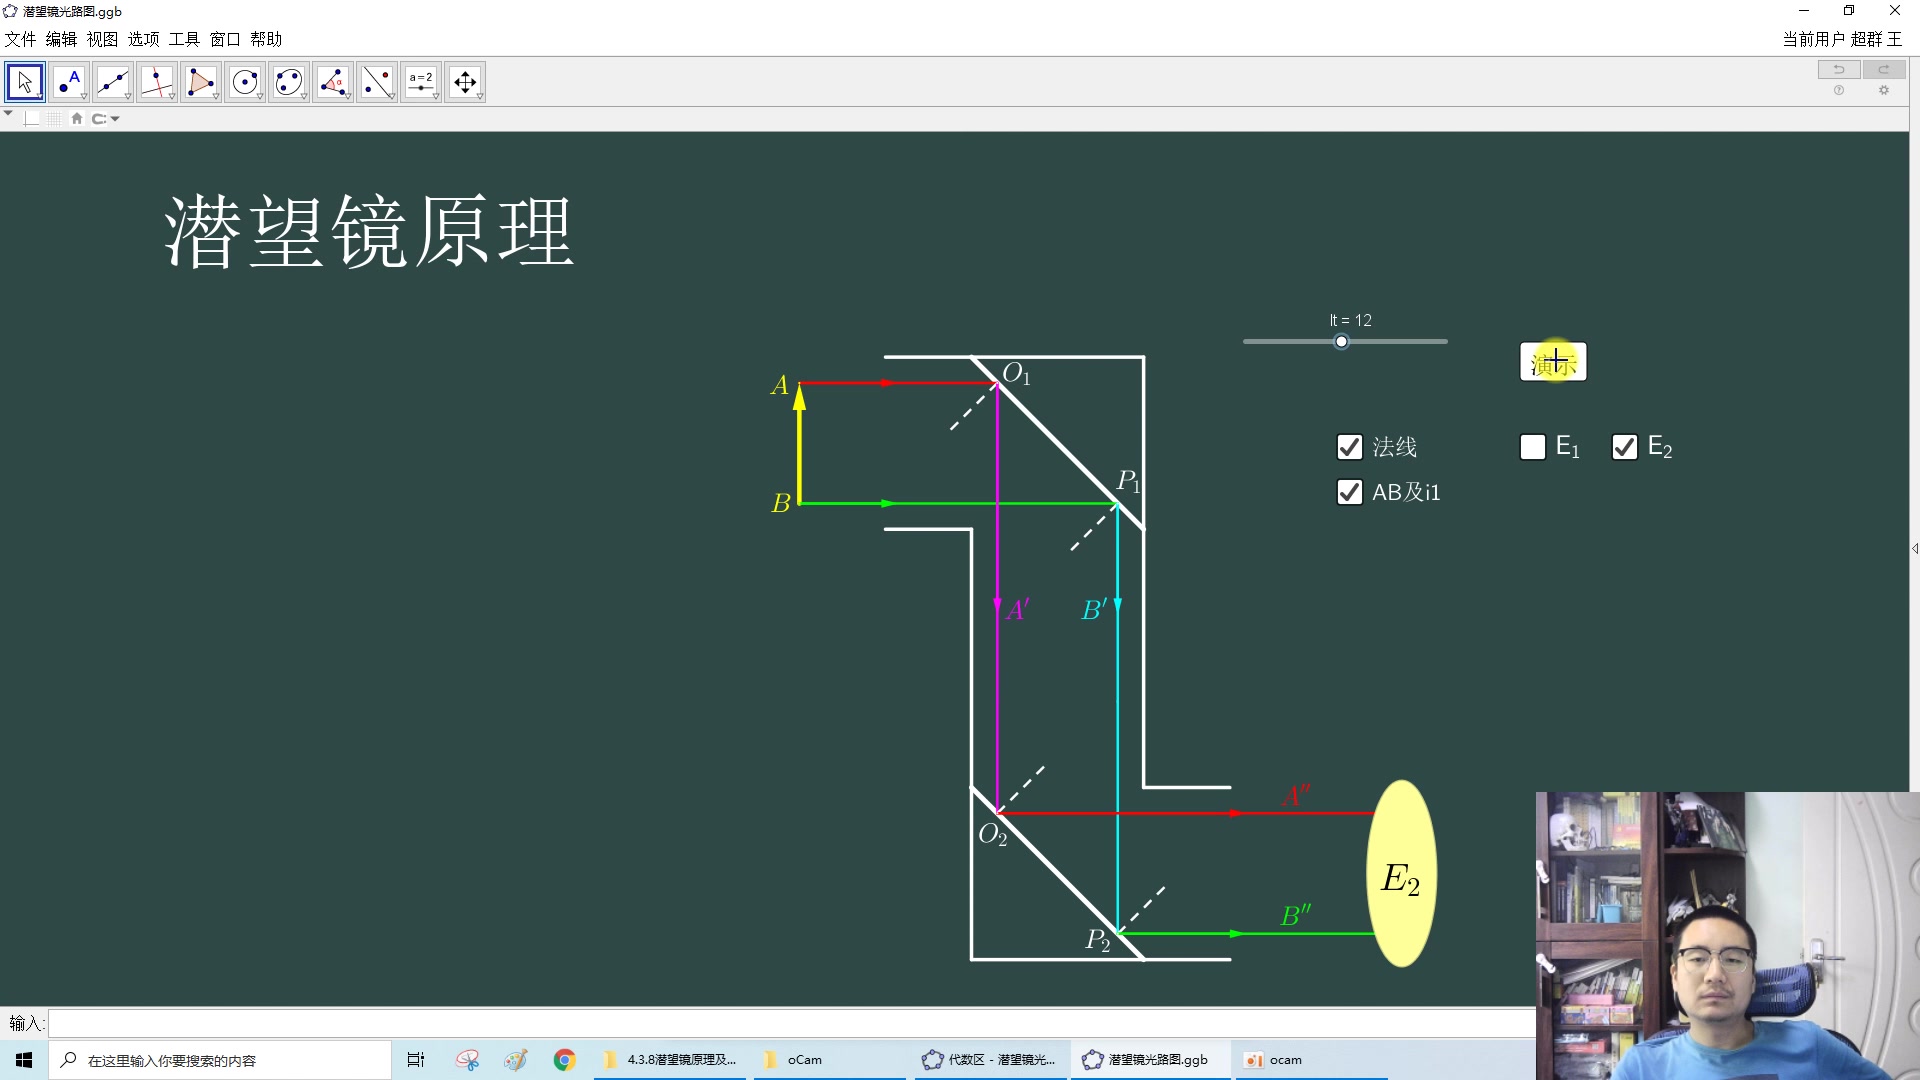Screen dimensions: 1920x1080
Task: Open the paint palette taskbar icon
Action: (x=516, y=1060)
